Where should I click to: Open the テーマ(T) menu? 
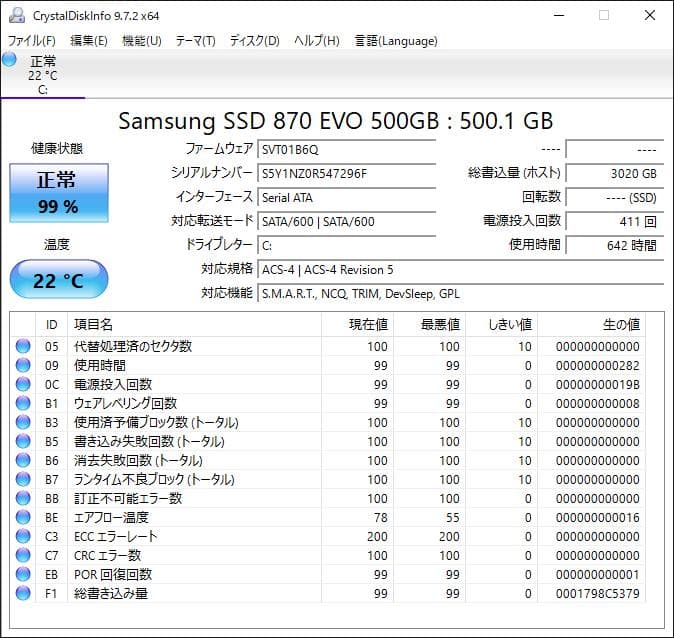[x=196, y=41]
